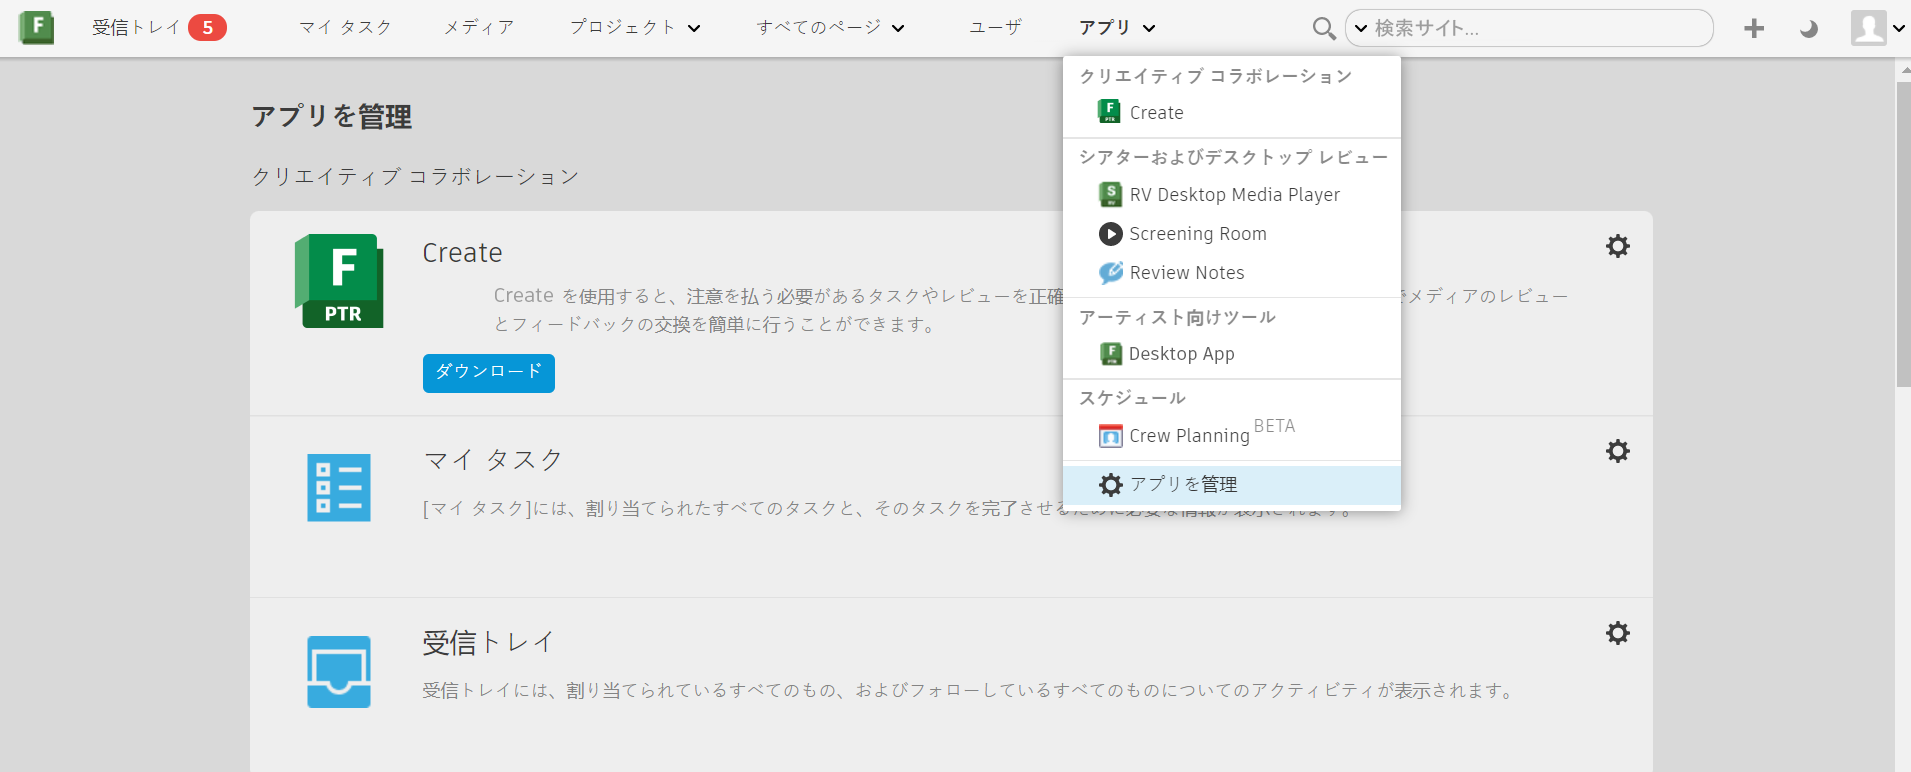The height and width of the screenshot is (772, 1911).
Task: Click Review Notes icon in menu
Action: [x=1110, y=273]
